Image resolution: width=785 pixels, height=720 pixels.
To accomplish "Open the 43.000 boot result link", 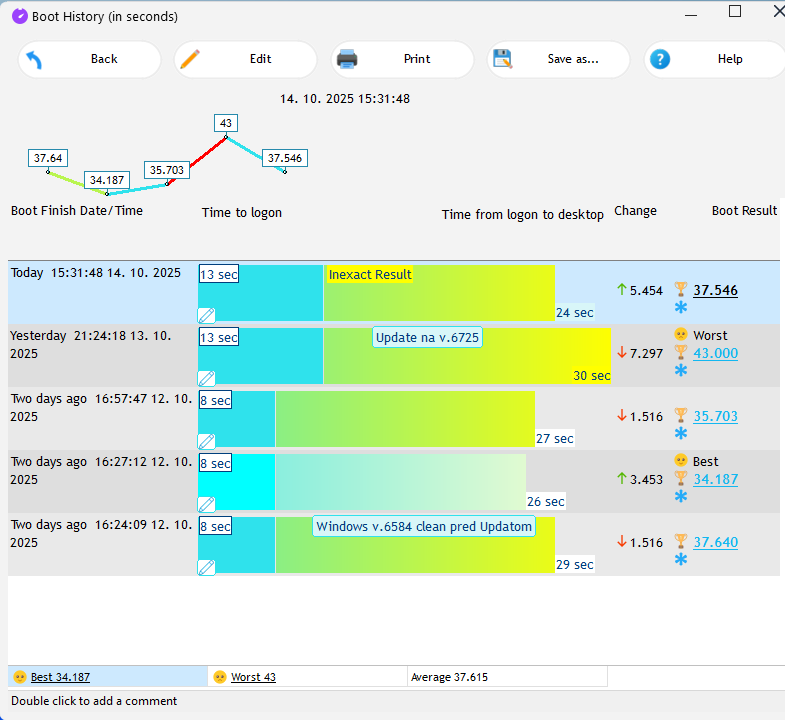I will 715,353.
